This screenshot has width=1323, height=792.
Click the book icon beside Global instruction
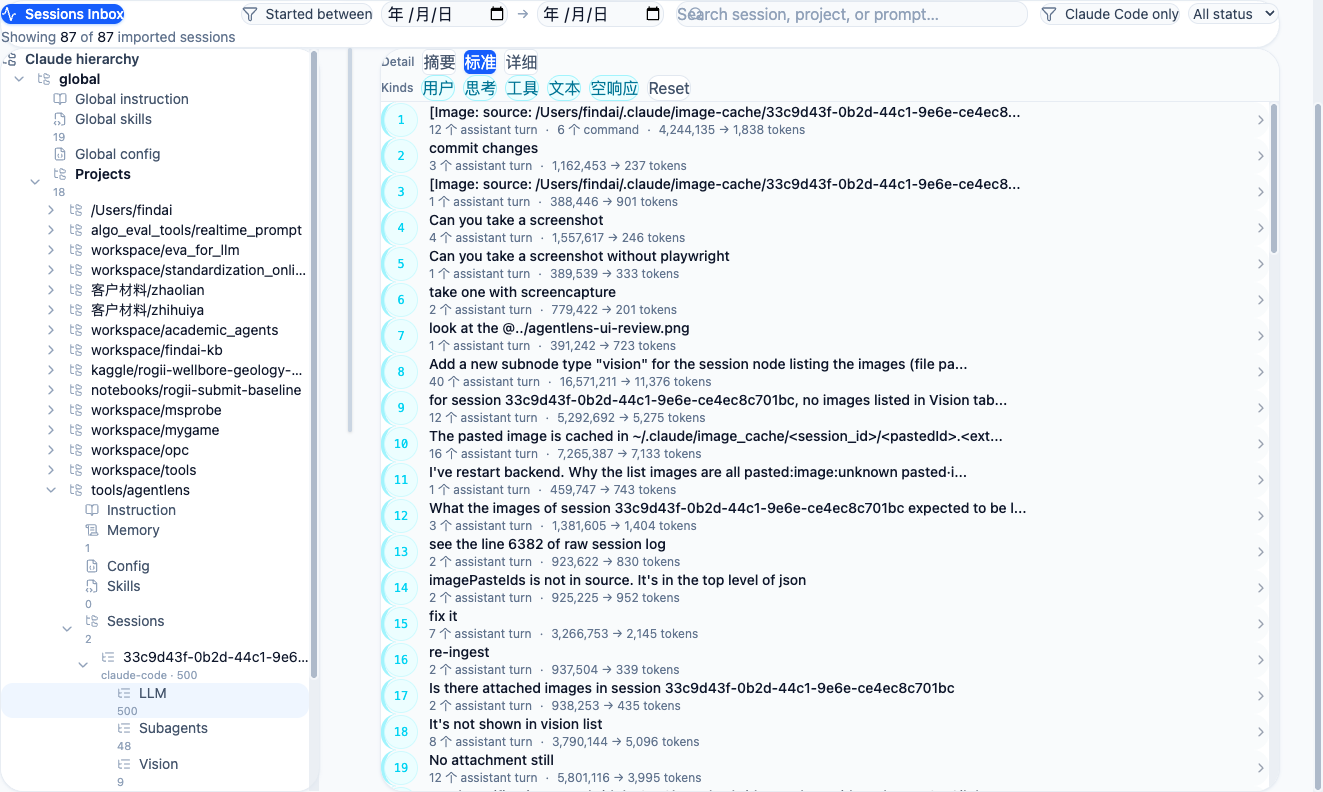[60, 99]
